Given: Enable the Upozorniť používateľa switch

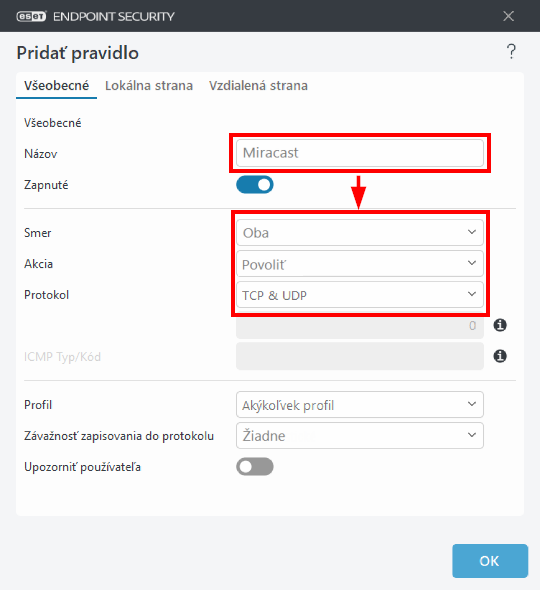Looking at the screenshot, I should coord(255,467).
